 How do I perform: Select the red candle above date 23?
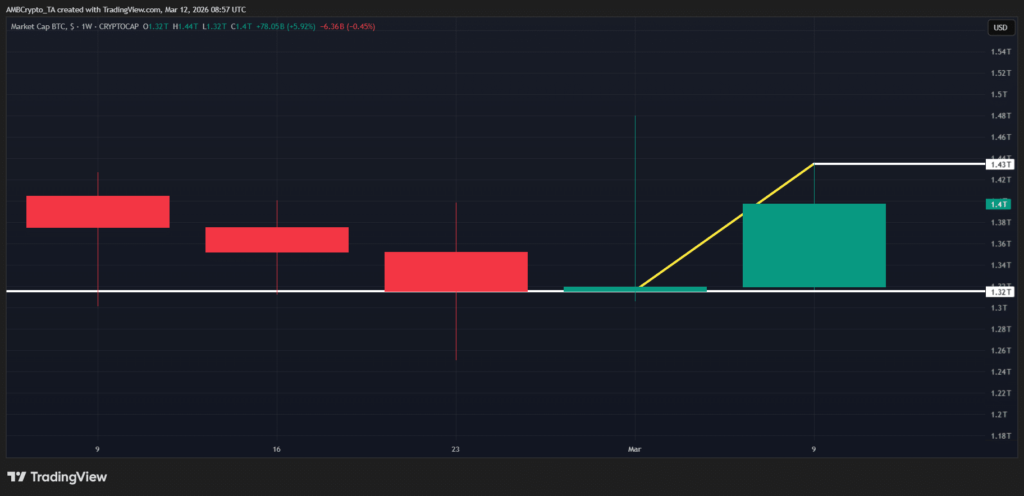point(456,271)
